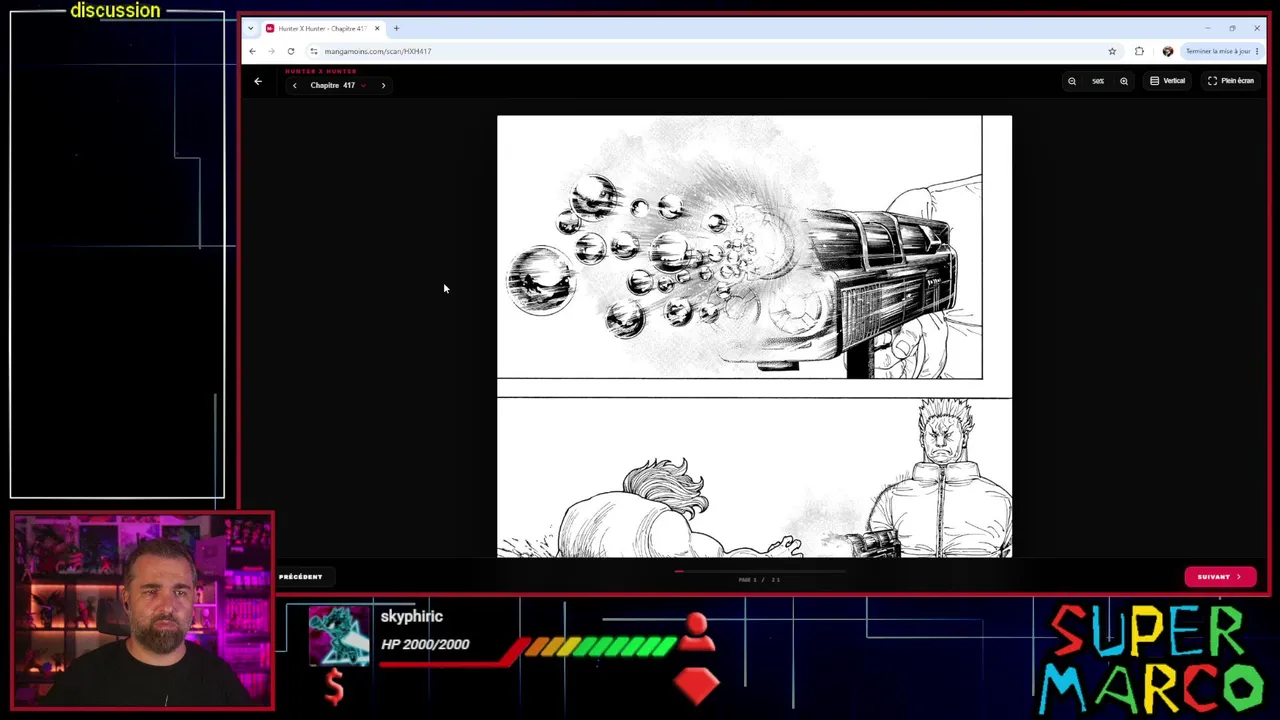
Task: Open the Chrome tab search dropdown
Action: tap(250, 28)
